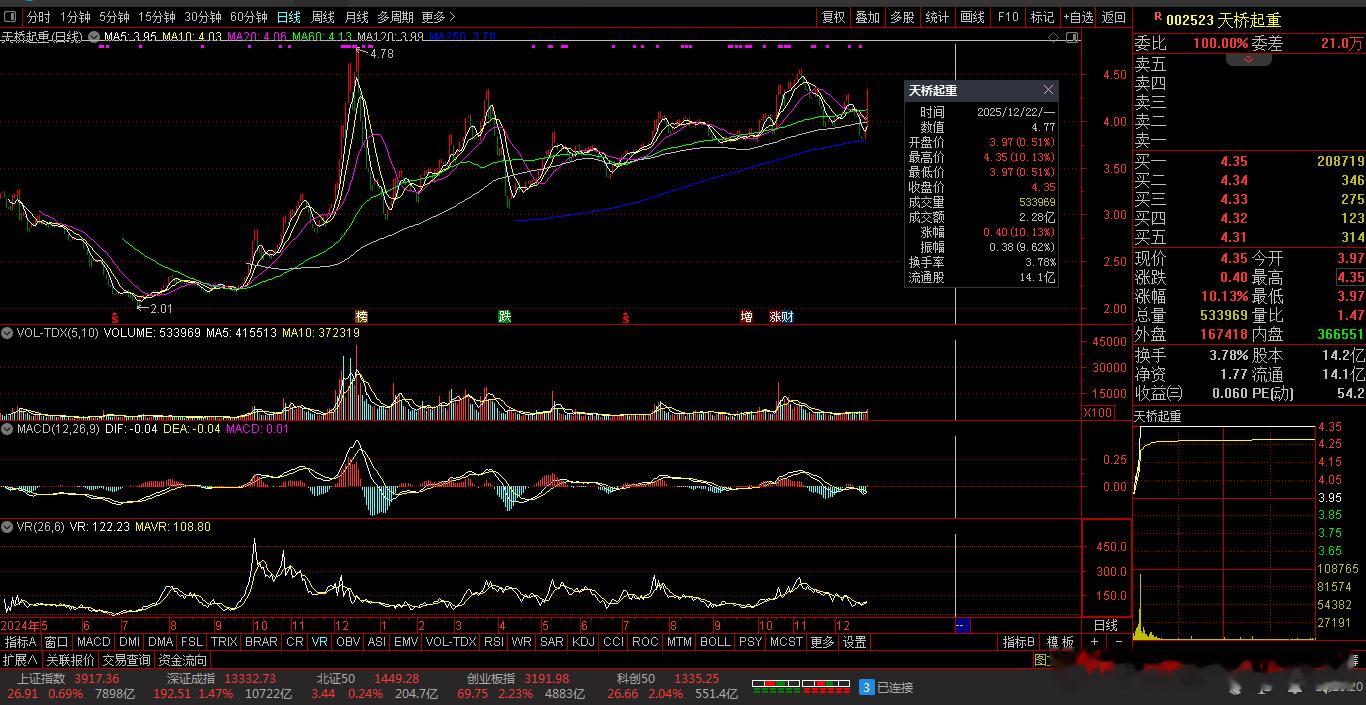Screen dimensions: 1366x705
Task: Select the VOL-TDX indicator tab
Action: point(450,642)
